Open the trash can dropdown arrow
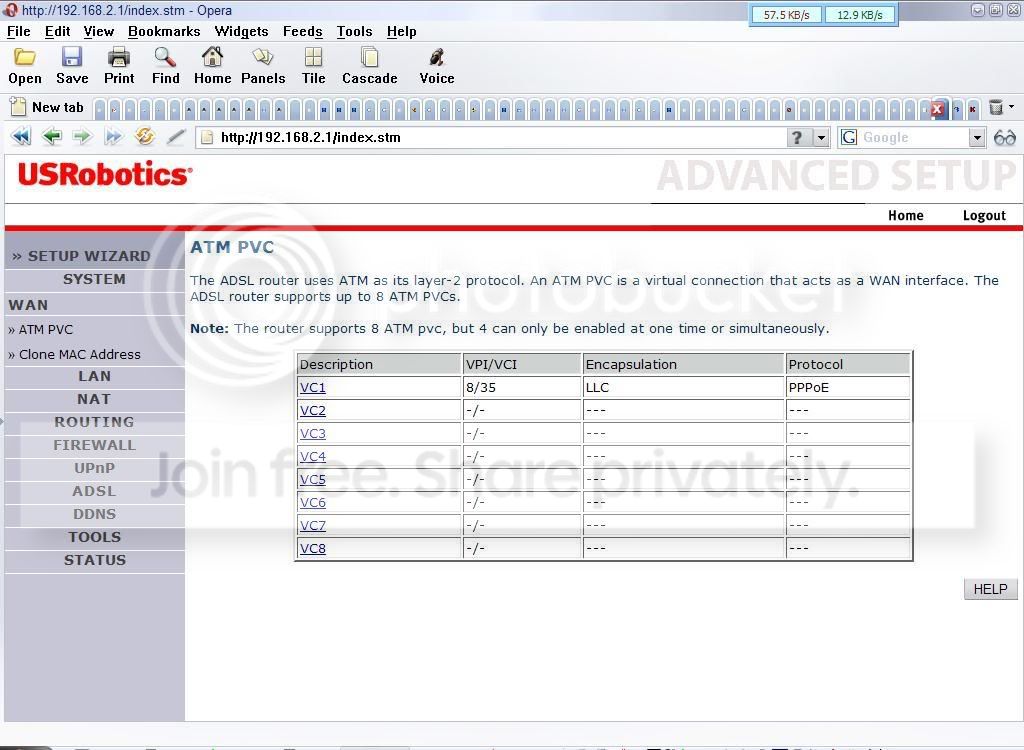The image size is (1024, 750). pyautogui.click(x=1012, y=106)
